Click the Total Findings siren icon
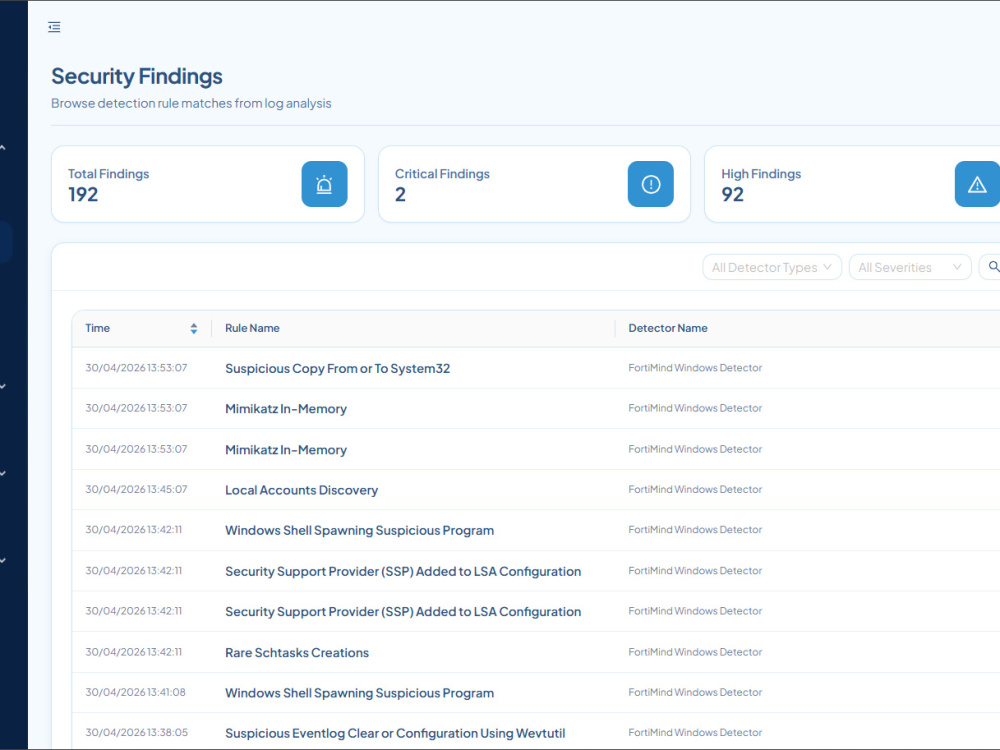 point(324,184)
